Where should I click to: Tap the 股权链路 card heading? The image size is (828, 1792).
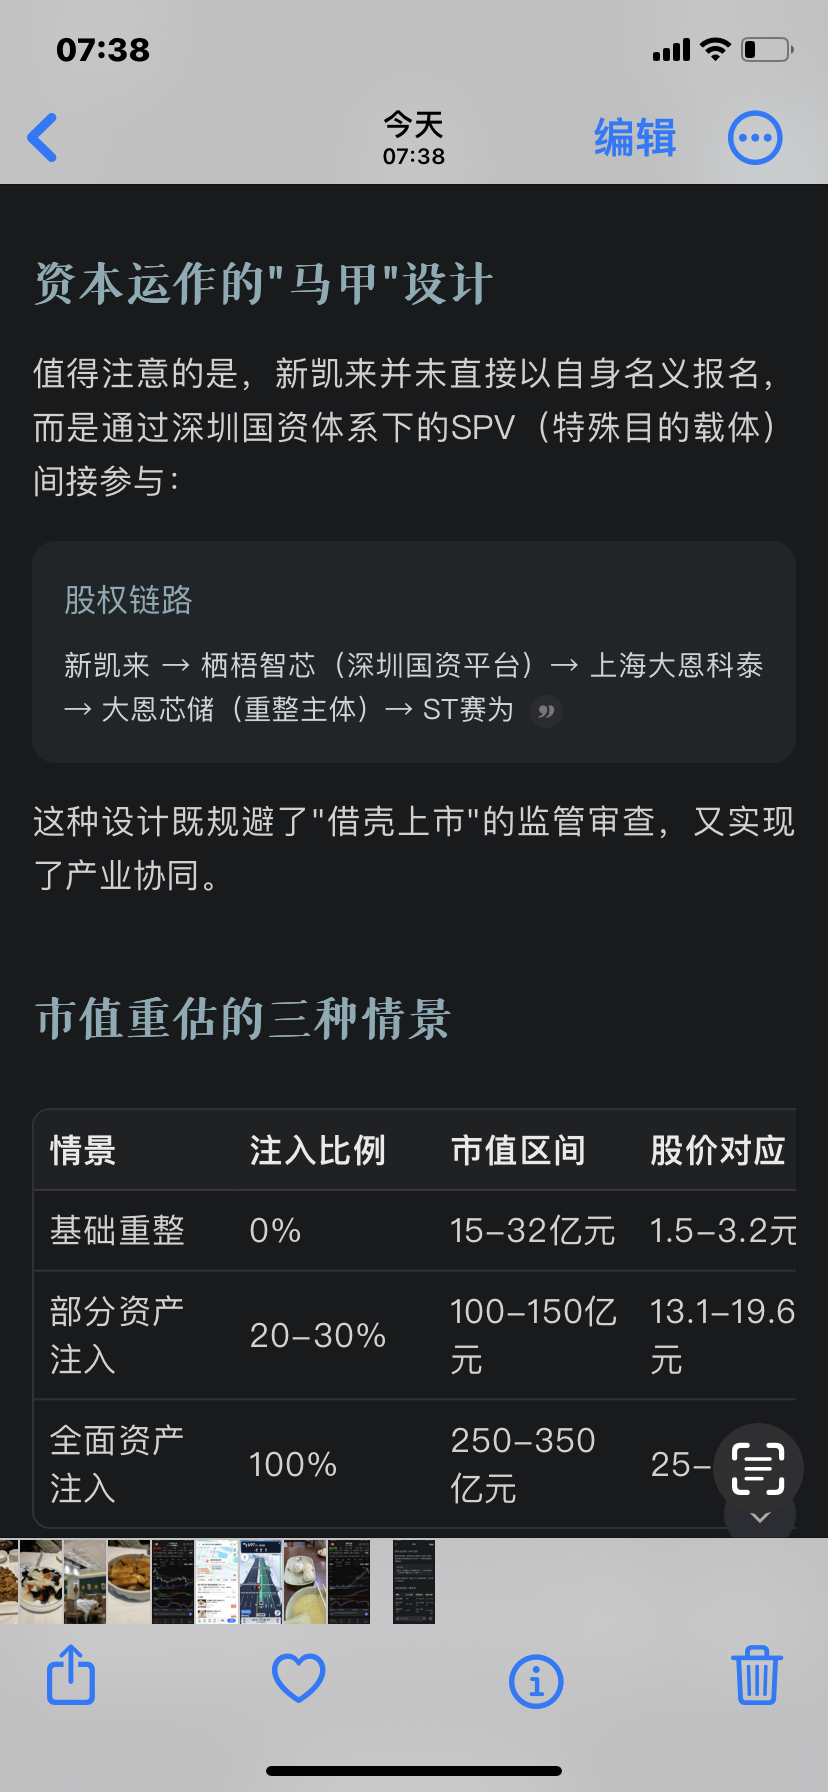128,600
